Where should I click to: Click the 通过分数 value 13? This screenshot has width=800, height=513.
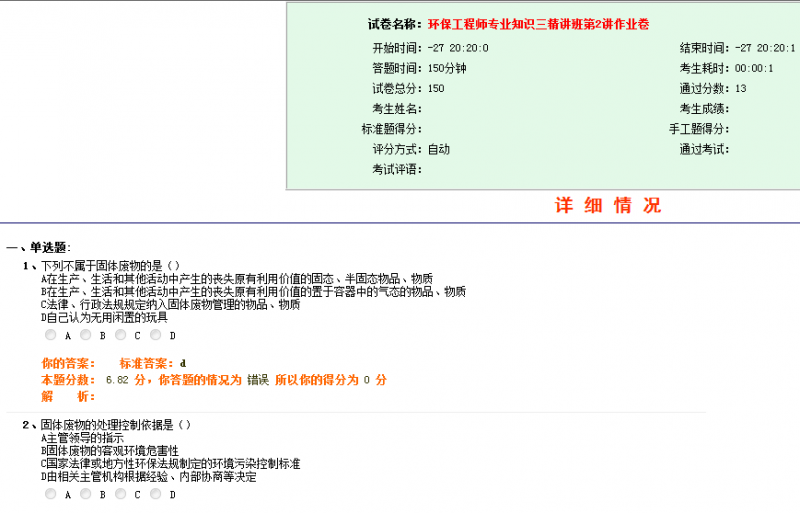[740, 89]
